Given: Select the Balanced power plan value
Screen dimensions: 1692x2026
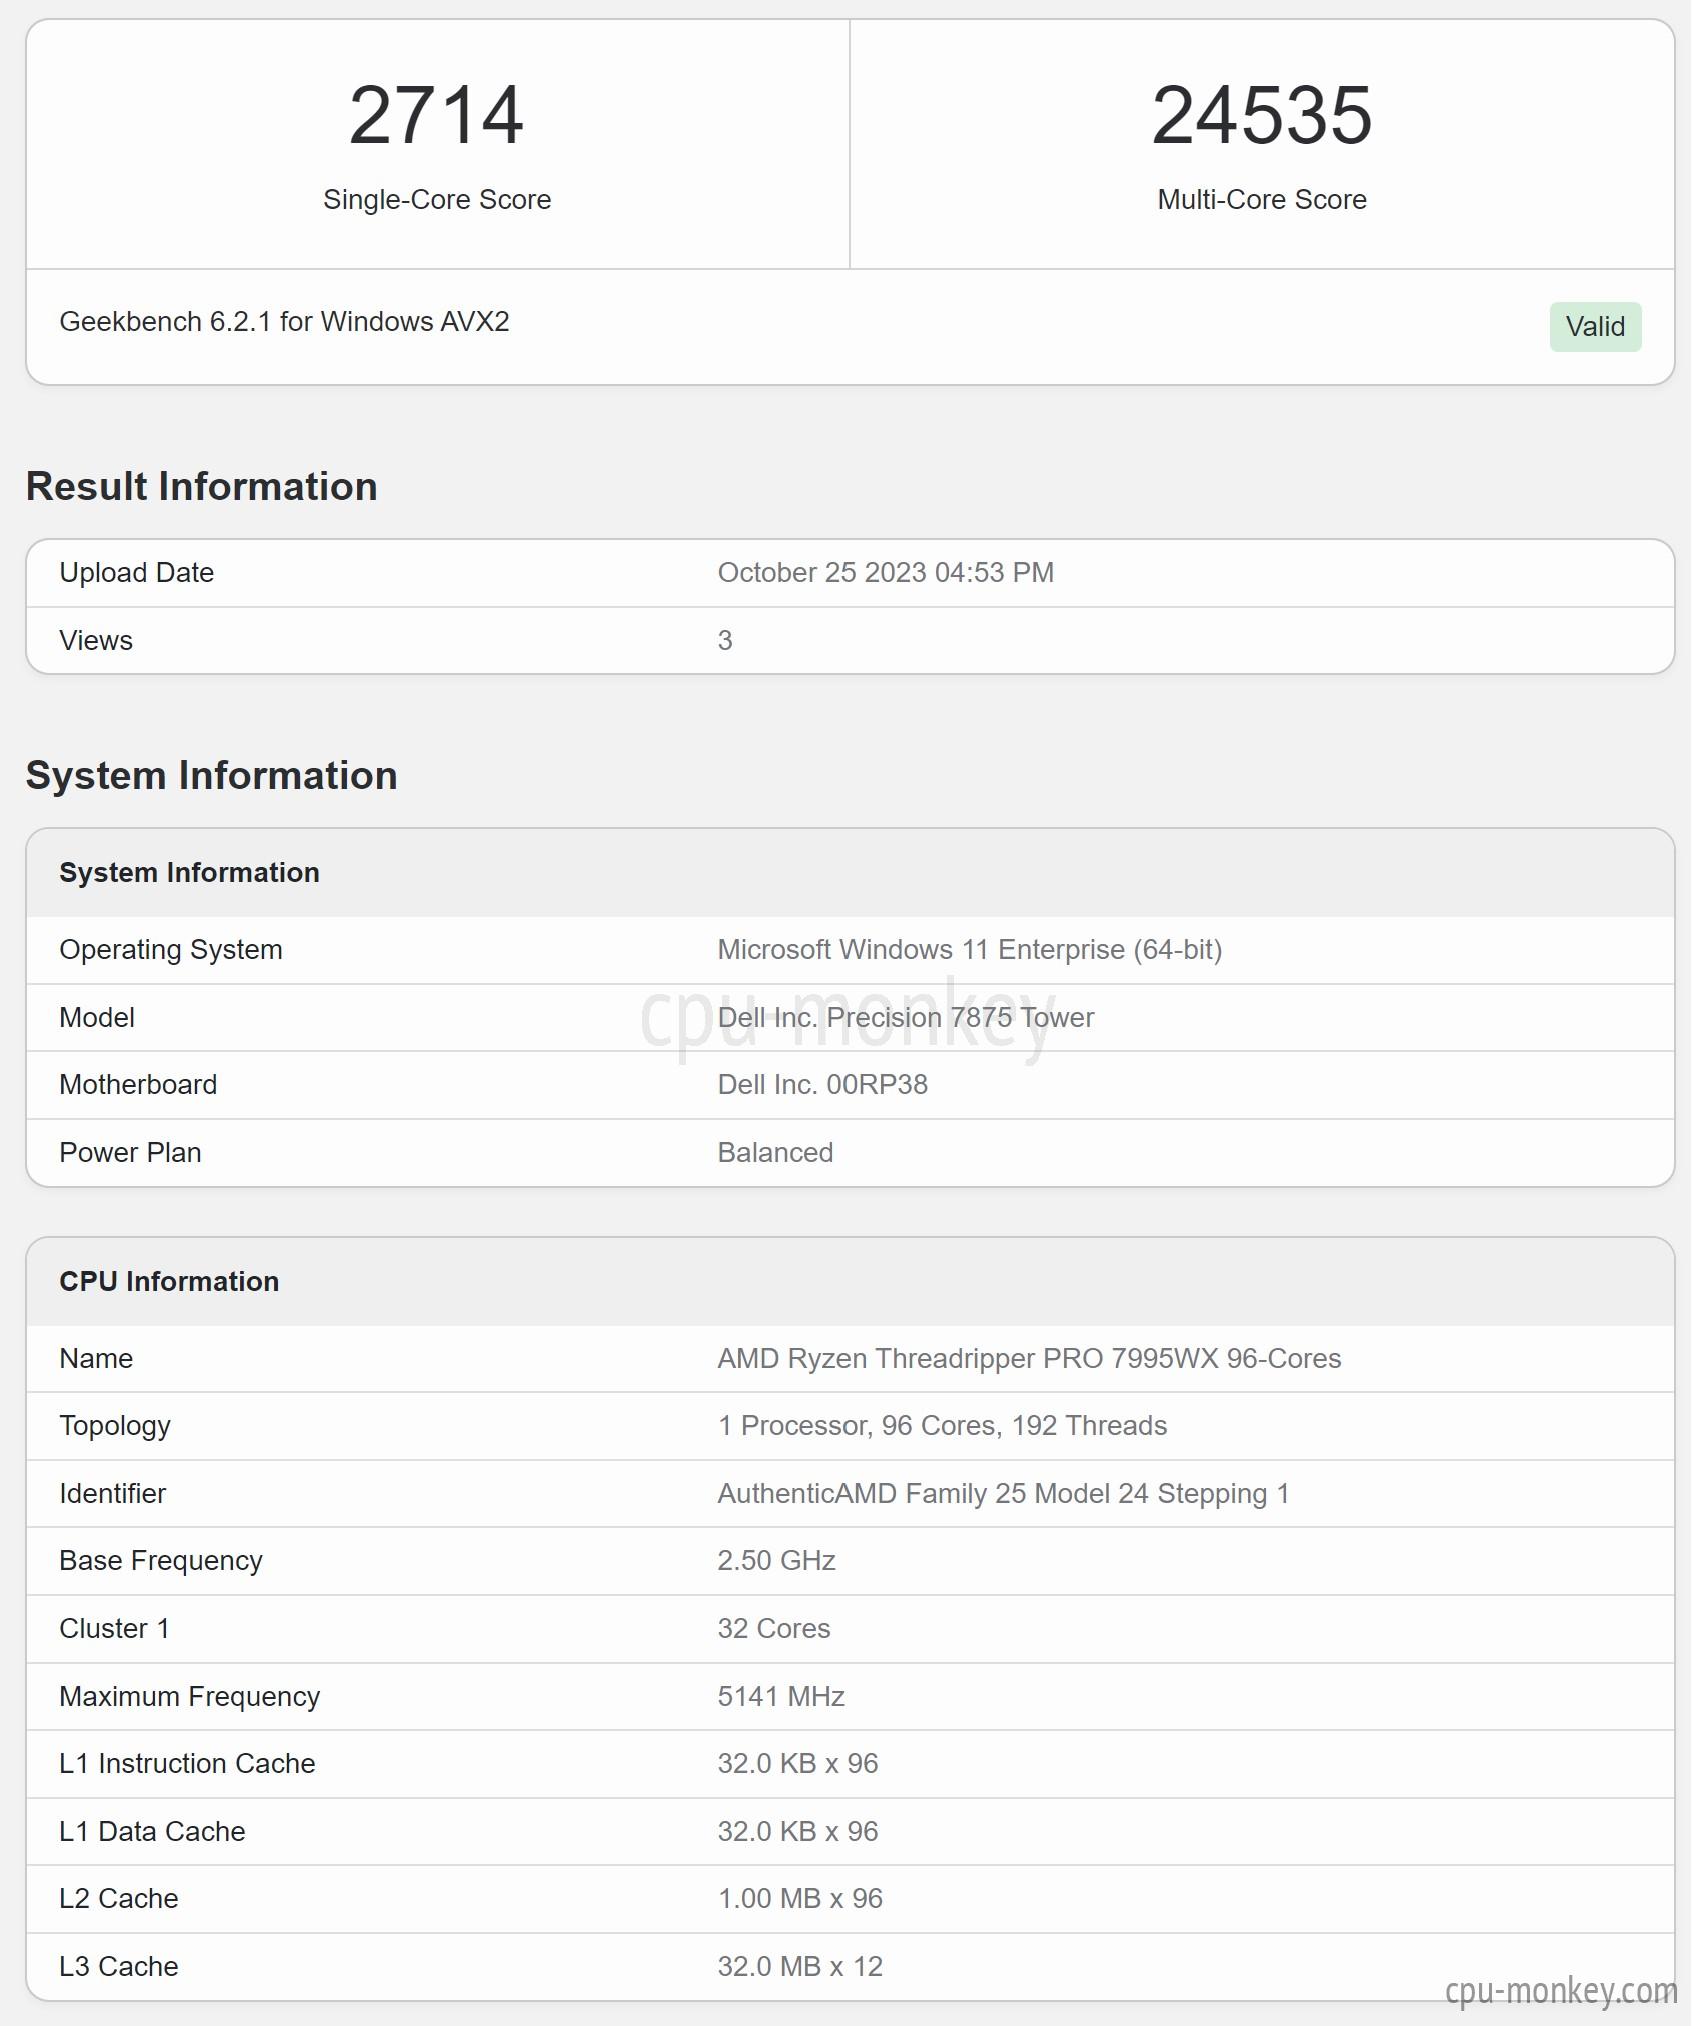Looking at the screenshot, I should tap(775, 1153).
